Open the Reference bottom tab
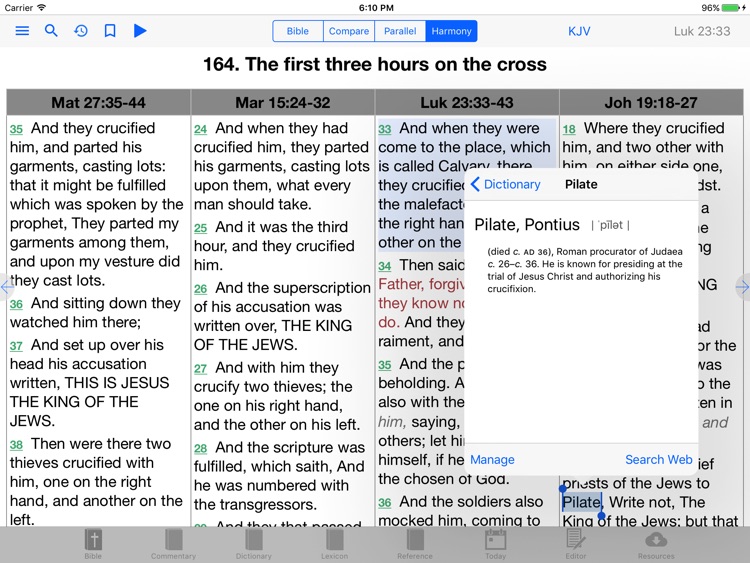 pos(415,544)
